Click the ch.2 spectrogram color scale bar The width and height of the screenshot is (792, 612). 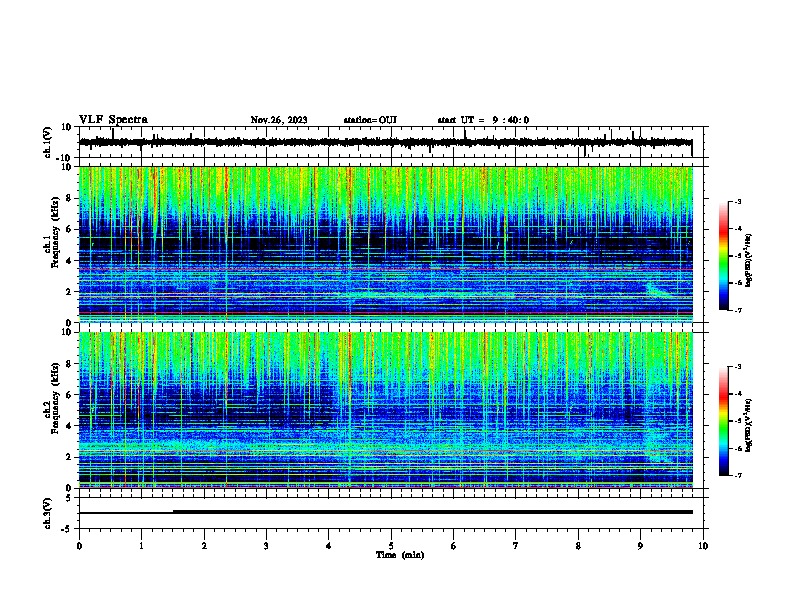click(x=724, y=421)
